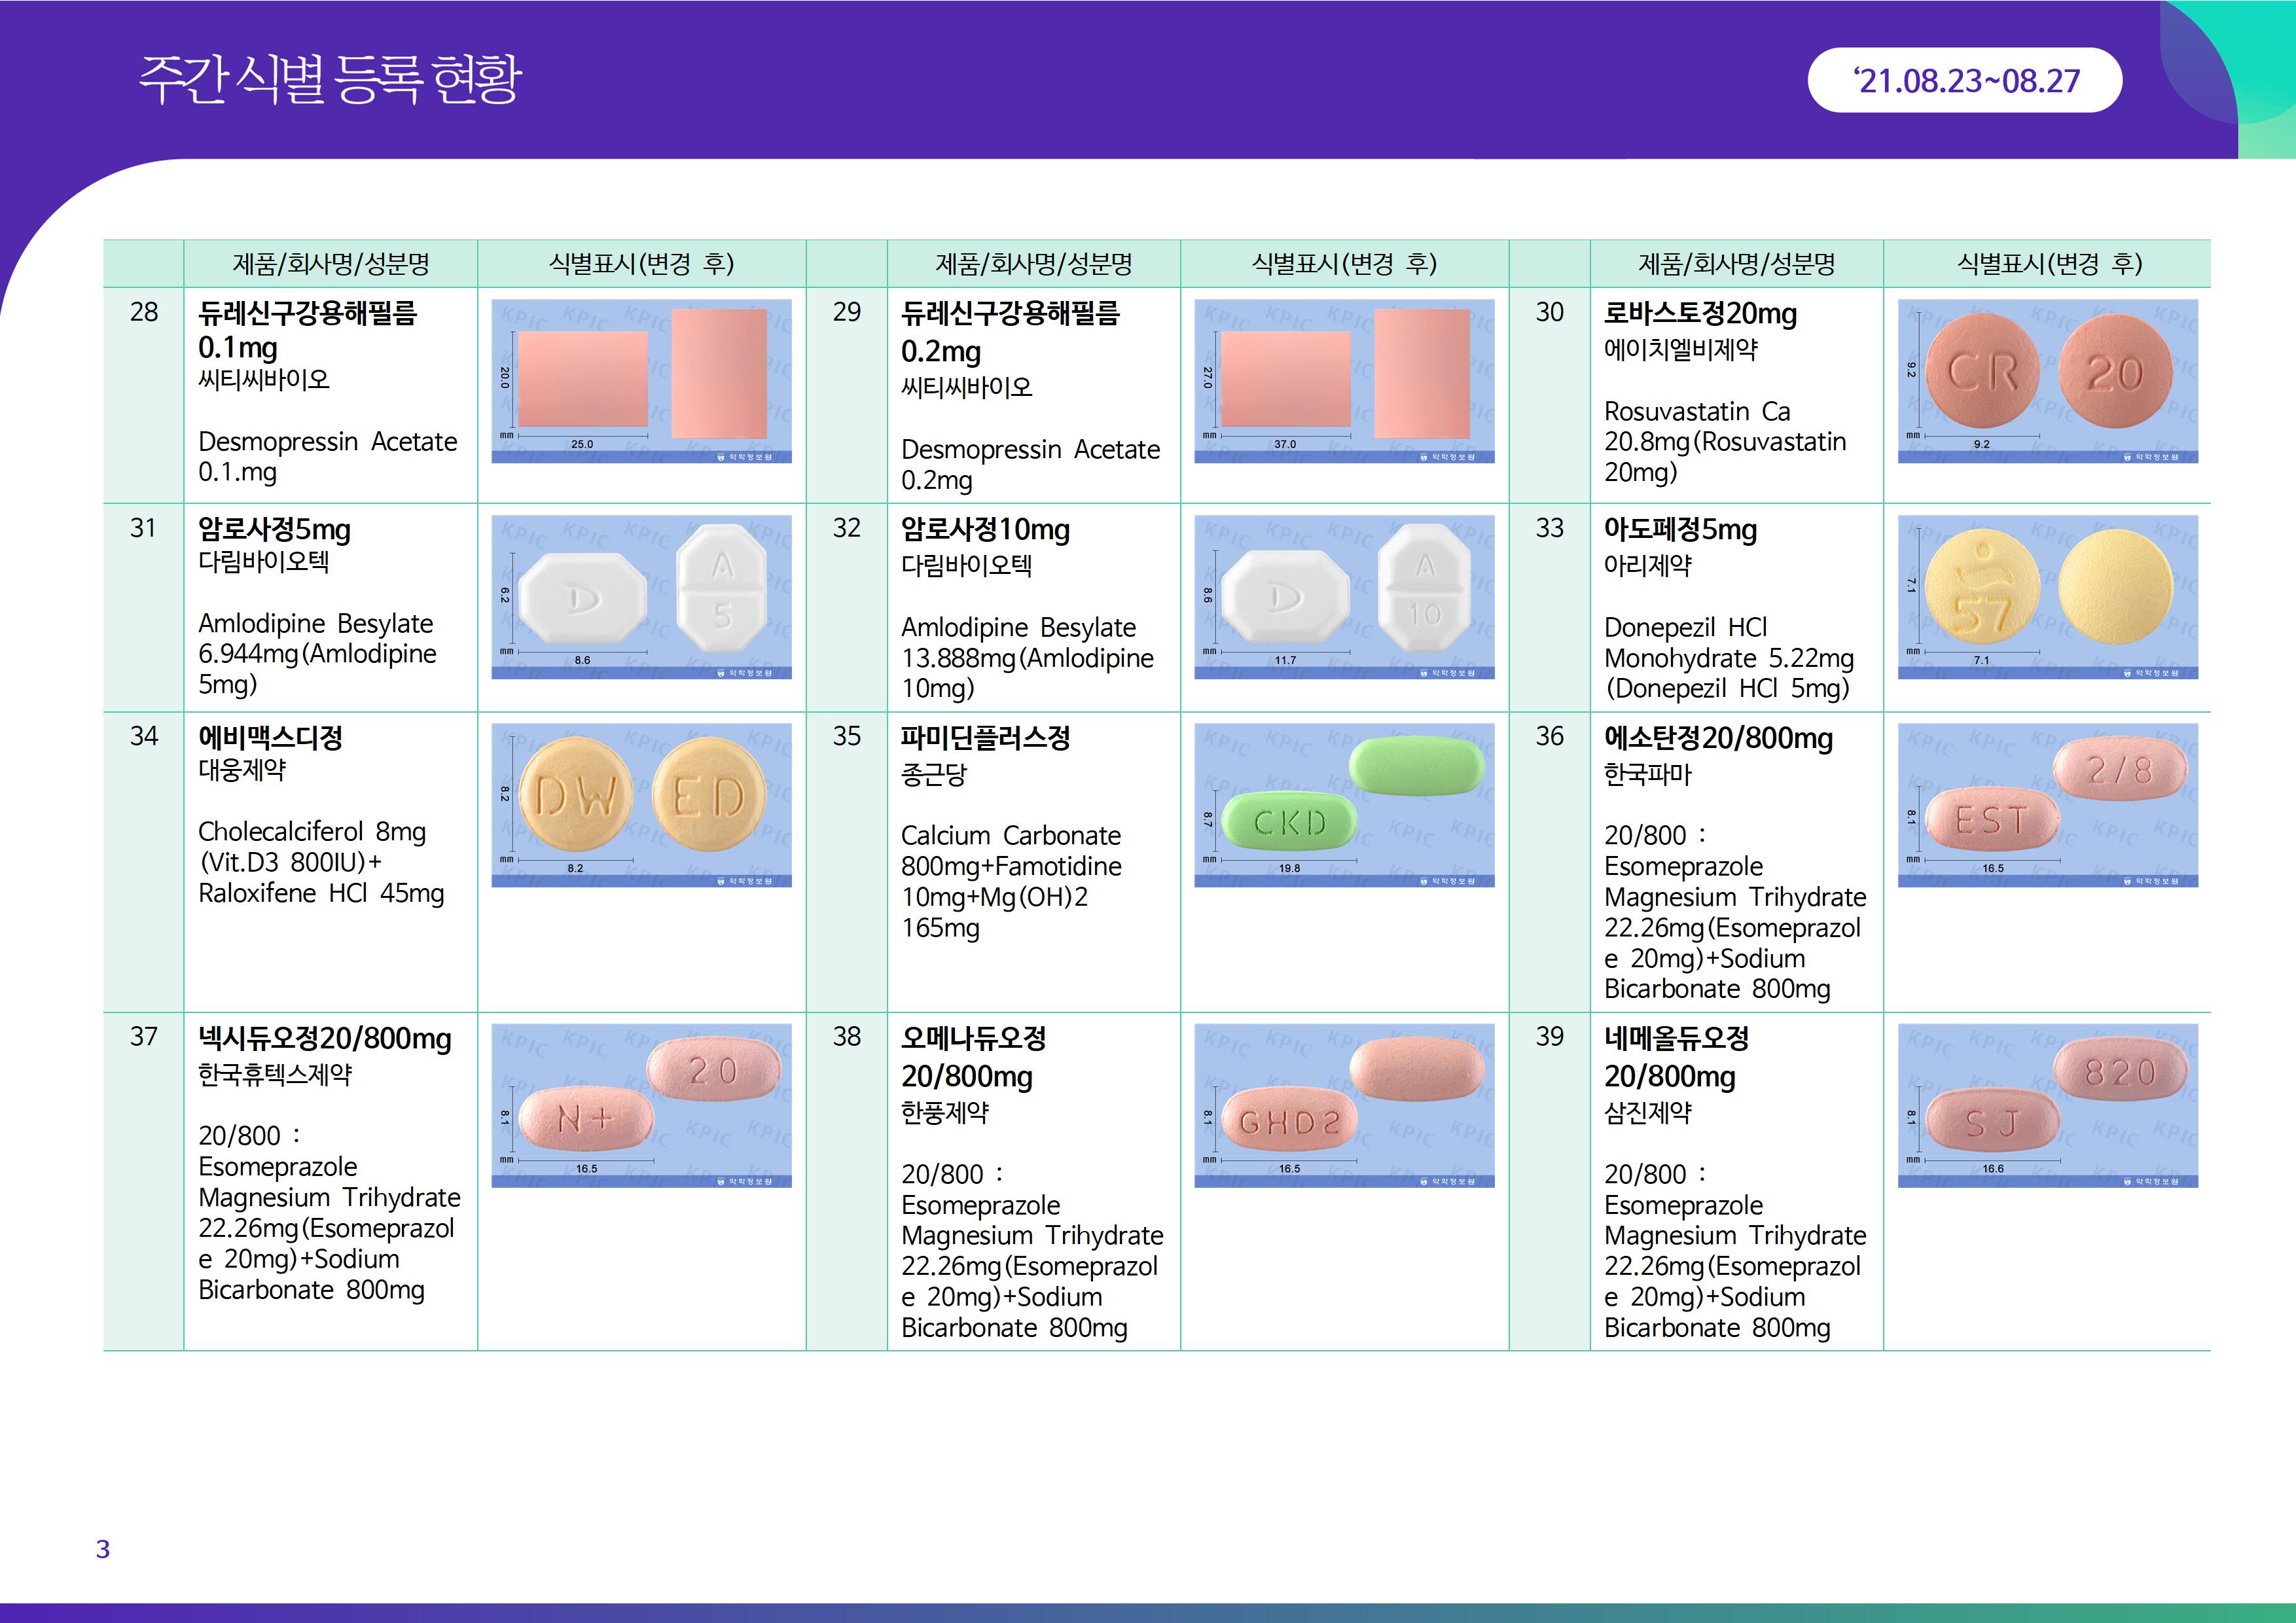This screenshot has width=2296, height=1623.
Task: Click the white A 10 amlodipine tablet image
Action: click(1344, 596)
